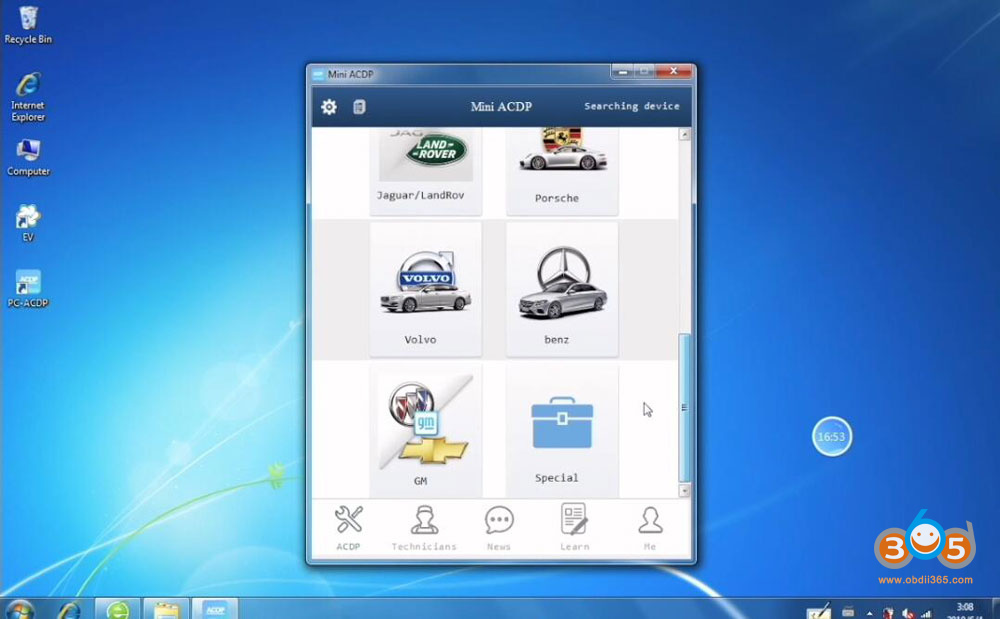This screenshot has height=619, width=1000.
Task: Open the Me profile tab
Action: 650,528
